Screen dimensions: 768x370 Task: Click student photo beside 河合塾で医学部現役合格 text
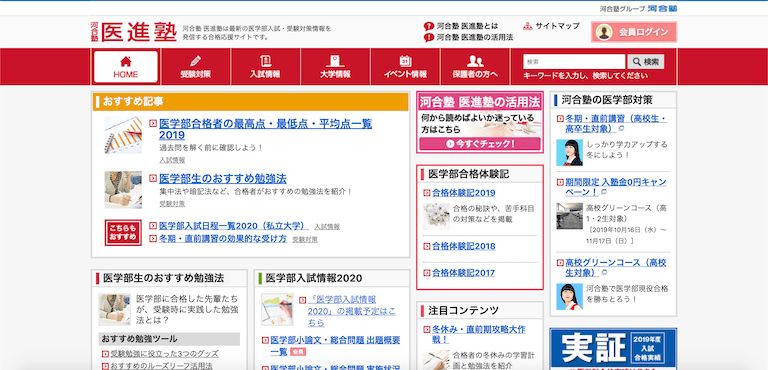click(x=570, y=296)
